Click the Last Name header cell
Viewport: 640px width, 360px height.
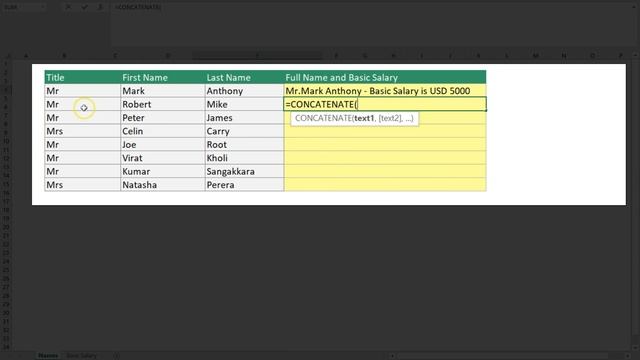244,77
